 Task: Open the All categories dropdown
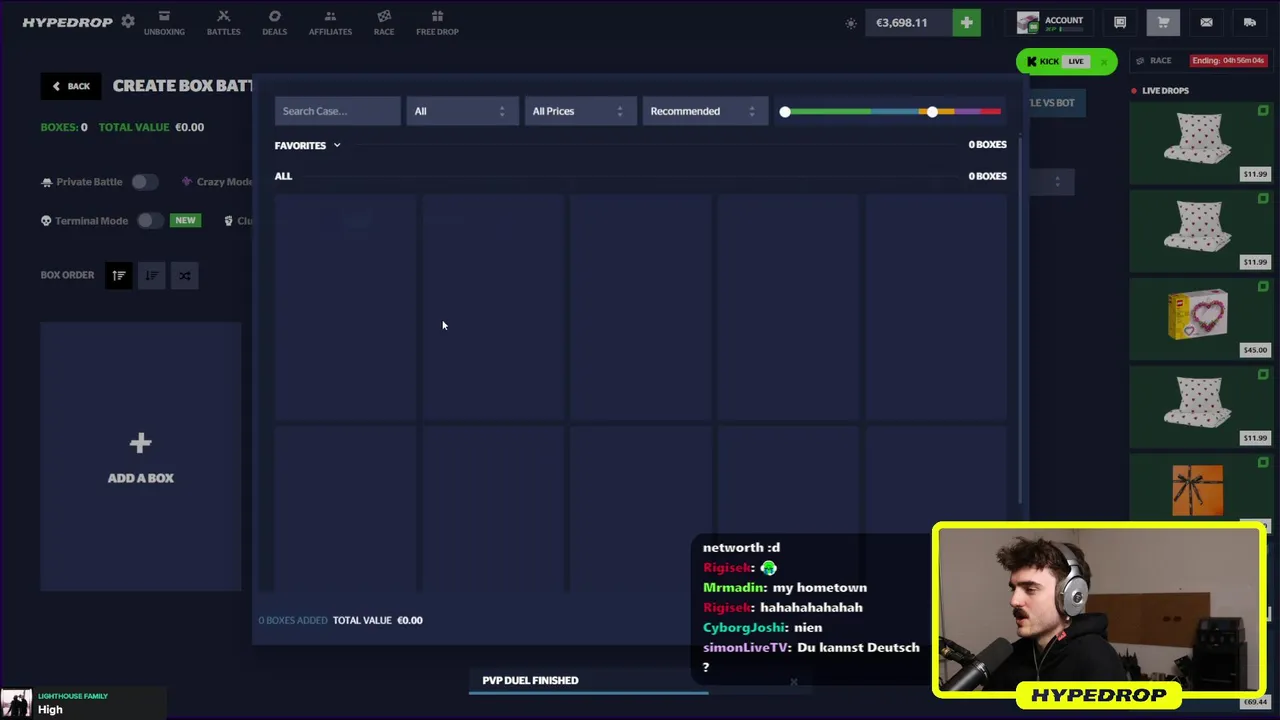[461, 111]
